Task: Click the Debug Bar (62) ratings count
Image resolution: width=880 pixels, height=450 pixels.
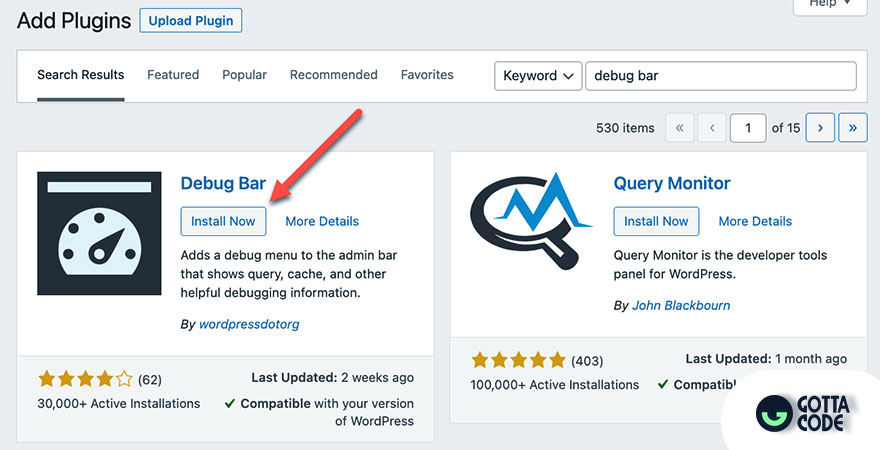Action: click(x=150, y=380)
